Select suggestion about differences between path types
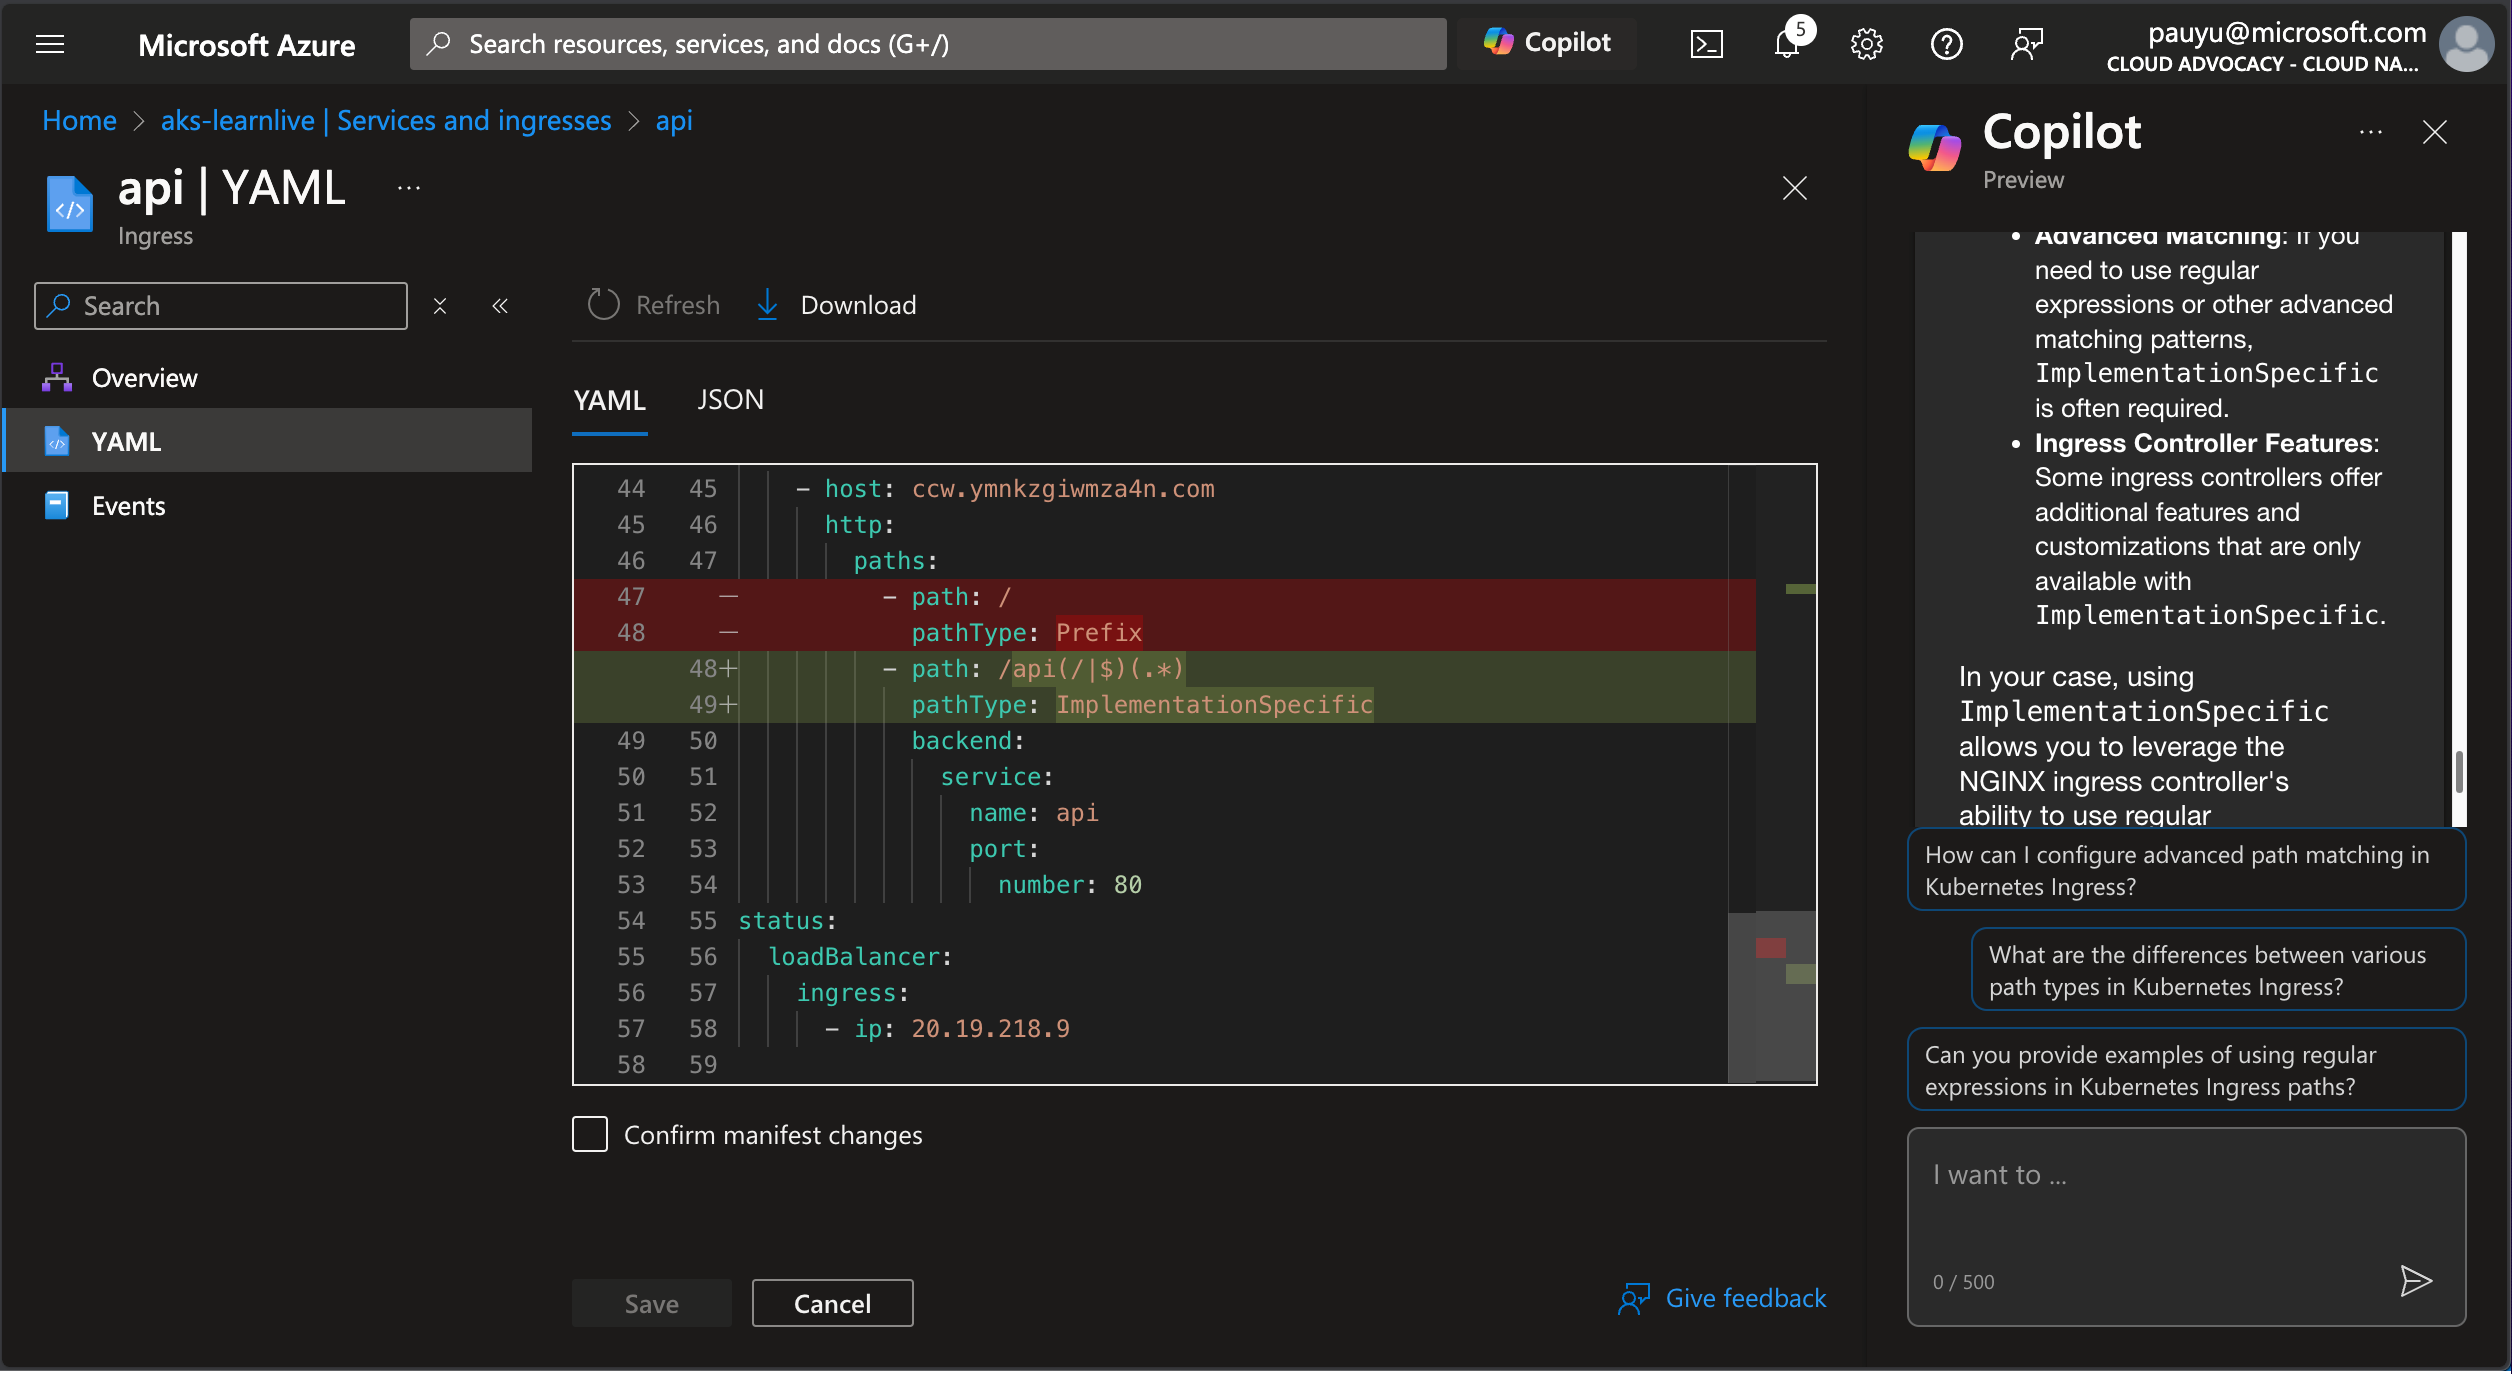The width and height of the screenshot is (2512, 1374). tap(2218, 970)
